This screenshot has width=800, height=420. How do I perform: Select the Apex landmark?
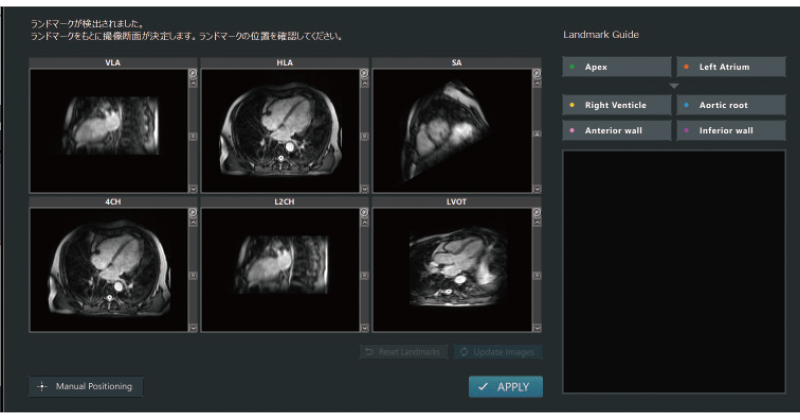616,67
